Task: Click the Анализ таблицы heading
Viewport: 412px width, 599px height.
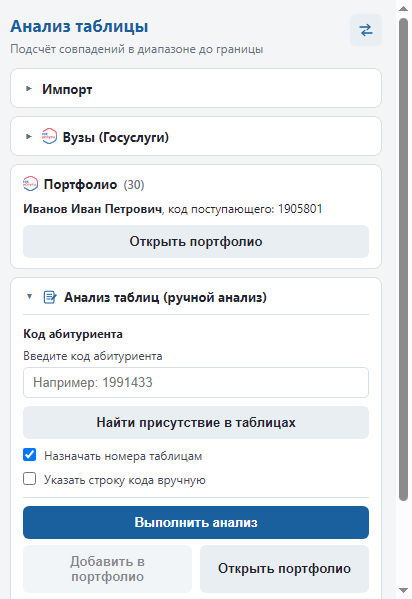Action: point(79,27)
